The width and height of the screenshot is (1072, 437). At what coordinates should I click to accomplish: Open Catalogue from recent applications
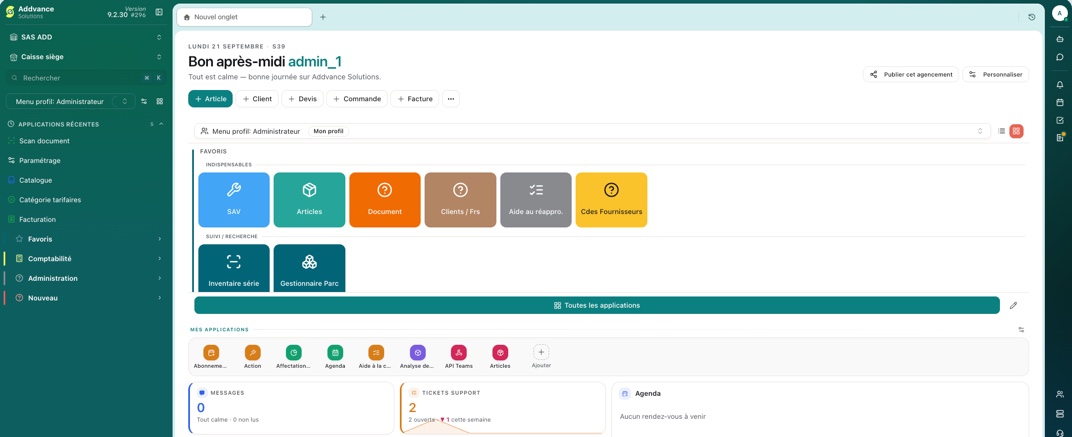(x=85, y=180)
